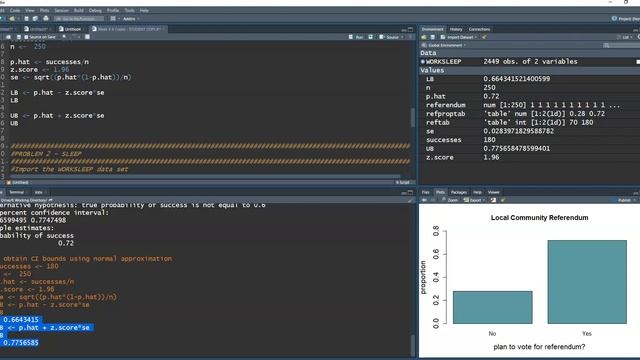Screen dimensions: 640x360
Task: Open the workspace panes layout icon
Action: tap(113, 19)
